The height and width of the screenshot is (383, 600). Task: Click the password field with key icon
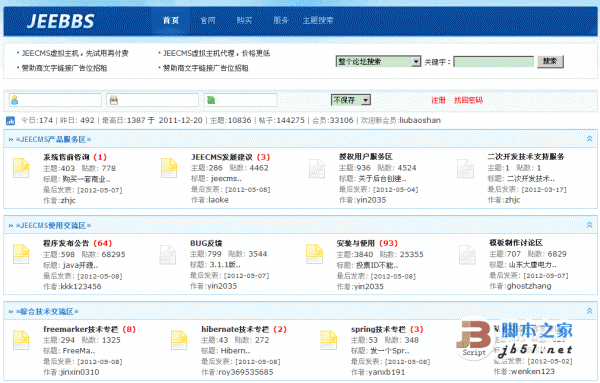pos(153,100)
